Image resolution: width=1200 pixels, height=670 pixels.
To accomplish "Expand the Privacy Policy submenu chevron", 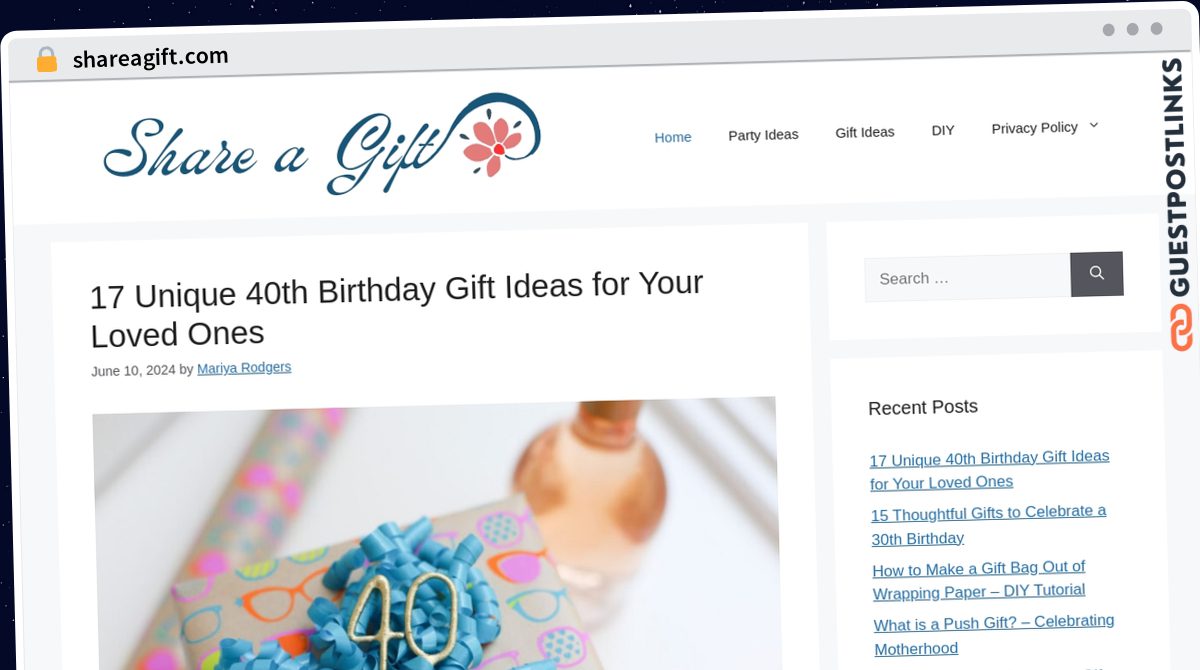I will pos(1093,125).
